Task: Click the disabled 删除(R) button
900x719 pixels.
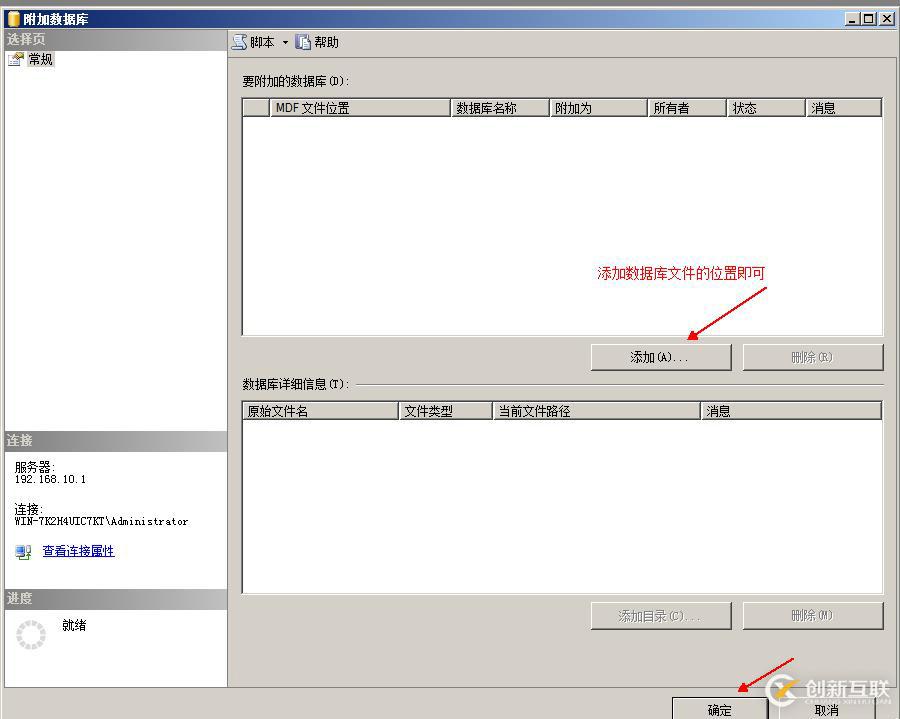Action: (x=812, y=356)
